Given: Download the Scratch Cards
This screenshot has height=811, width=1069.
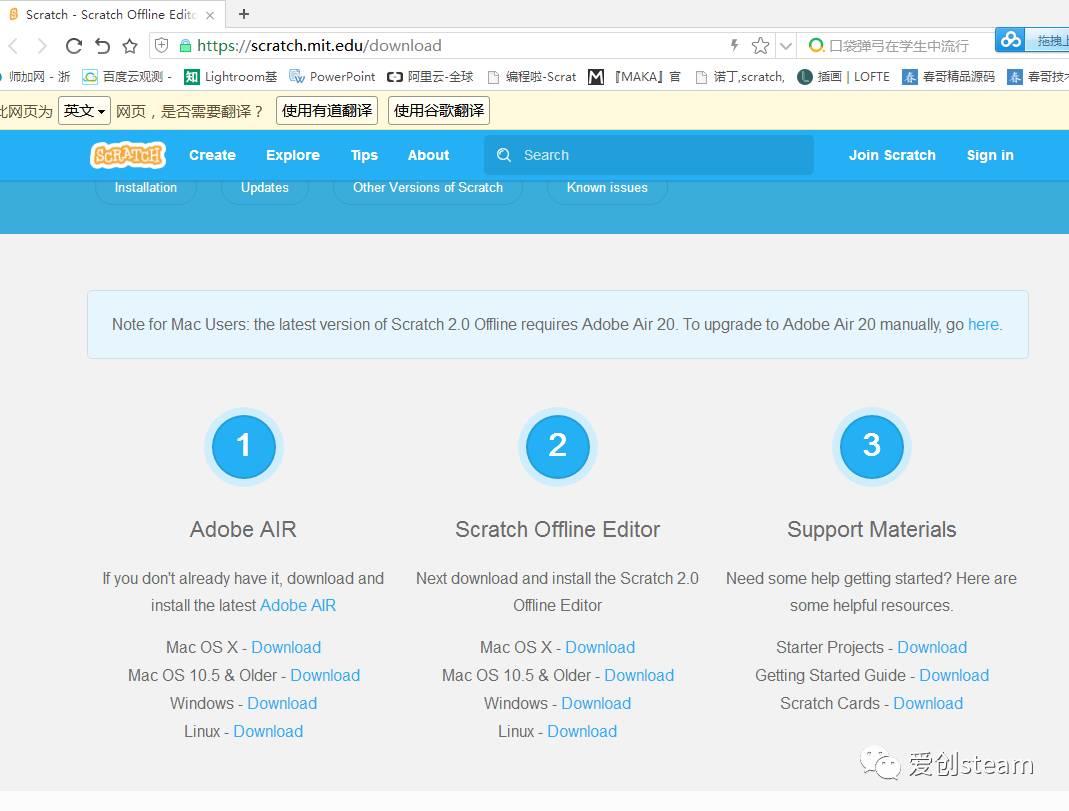Looking at the screenshot, I should (x=928, y=703).
